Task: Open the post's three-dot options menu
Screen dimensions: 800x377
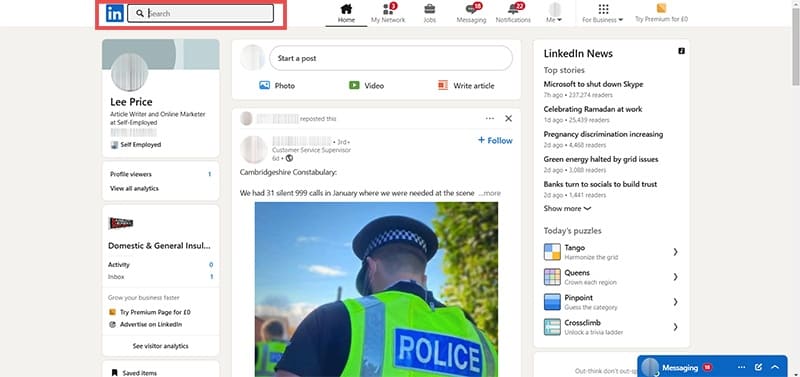Action: [x=490, y=118]
